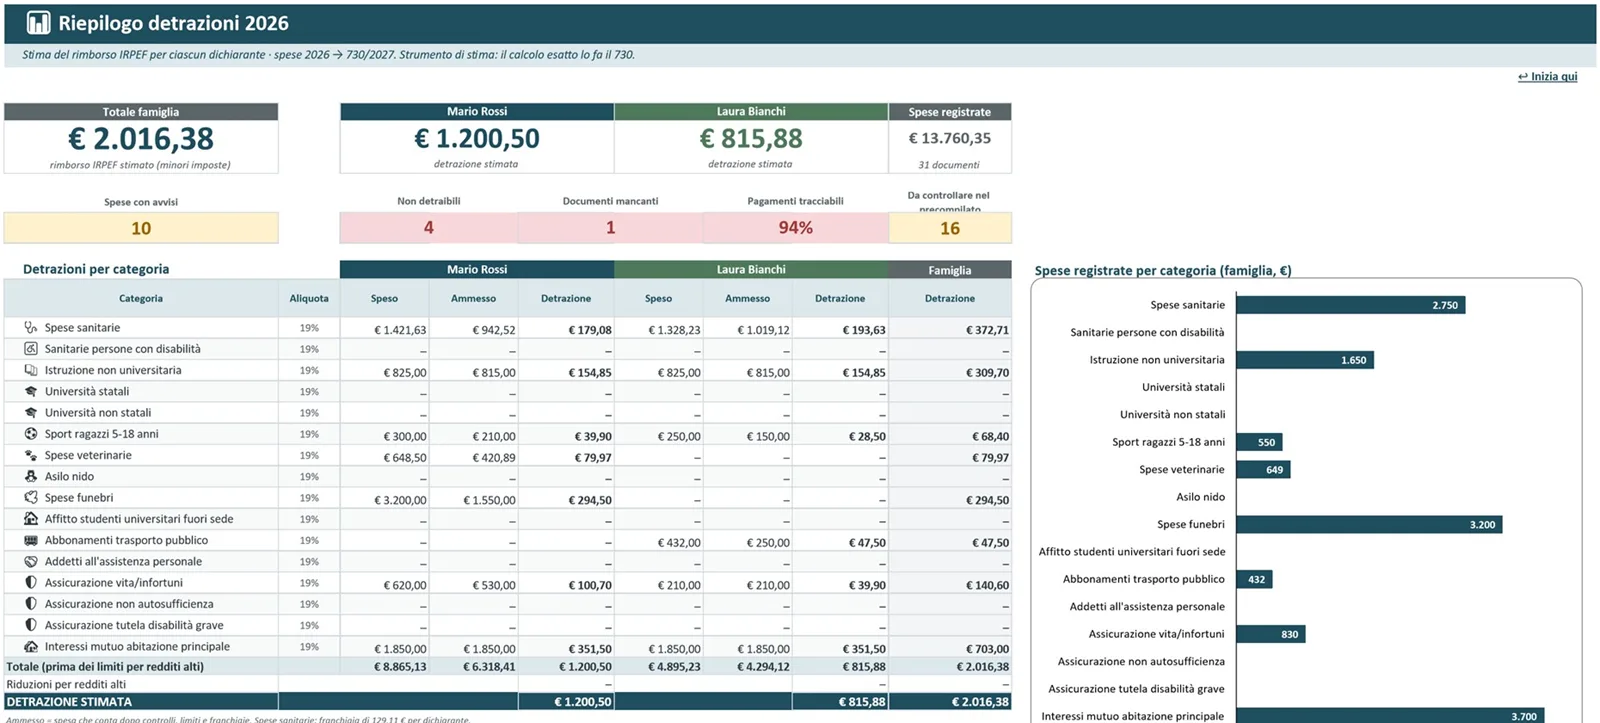Click the paw icon for Spese veterinarie

point(31,455)
